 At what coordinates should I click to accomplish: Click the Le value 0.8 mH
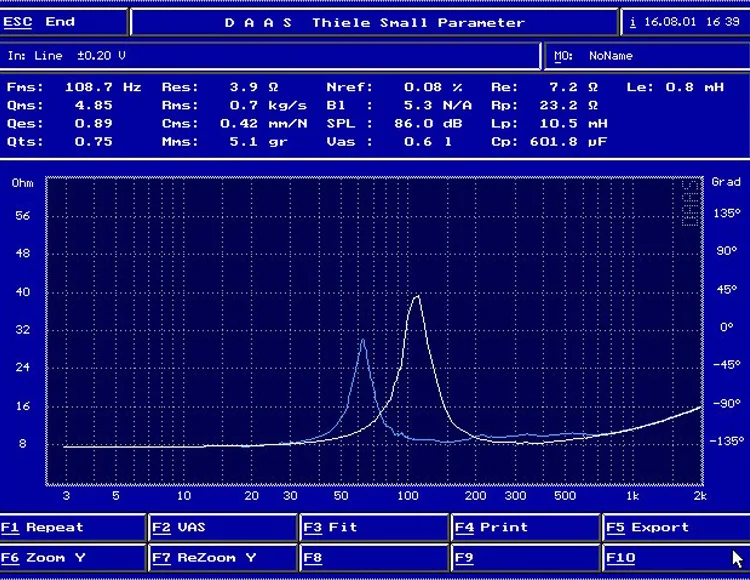tap(695, 87)
